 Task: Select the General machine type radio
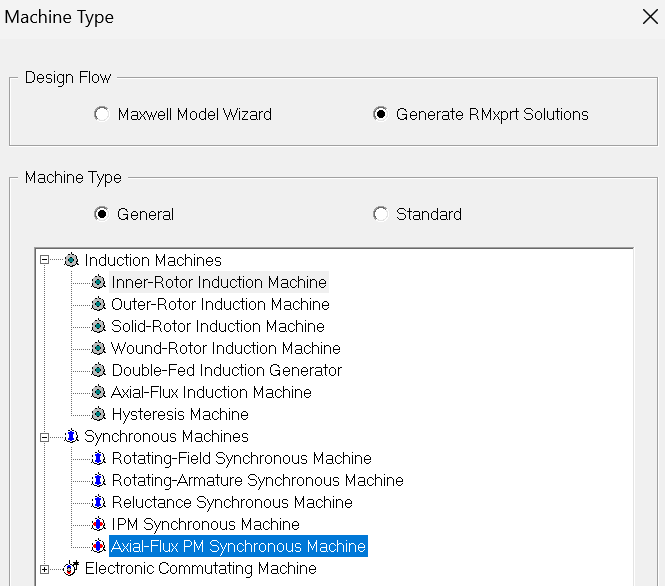coord(101,214)
